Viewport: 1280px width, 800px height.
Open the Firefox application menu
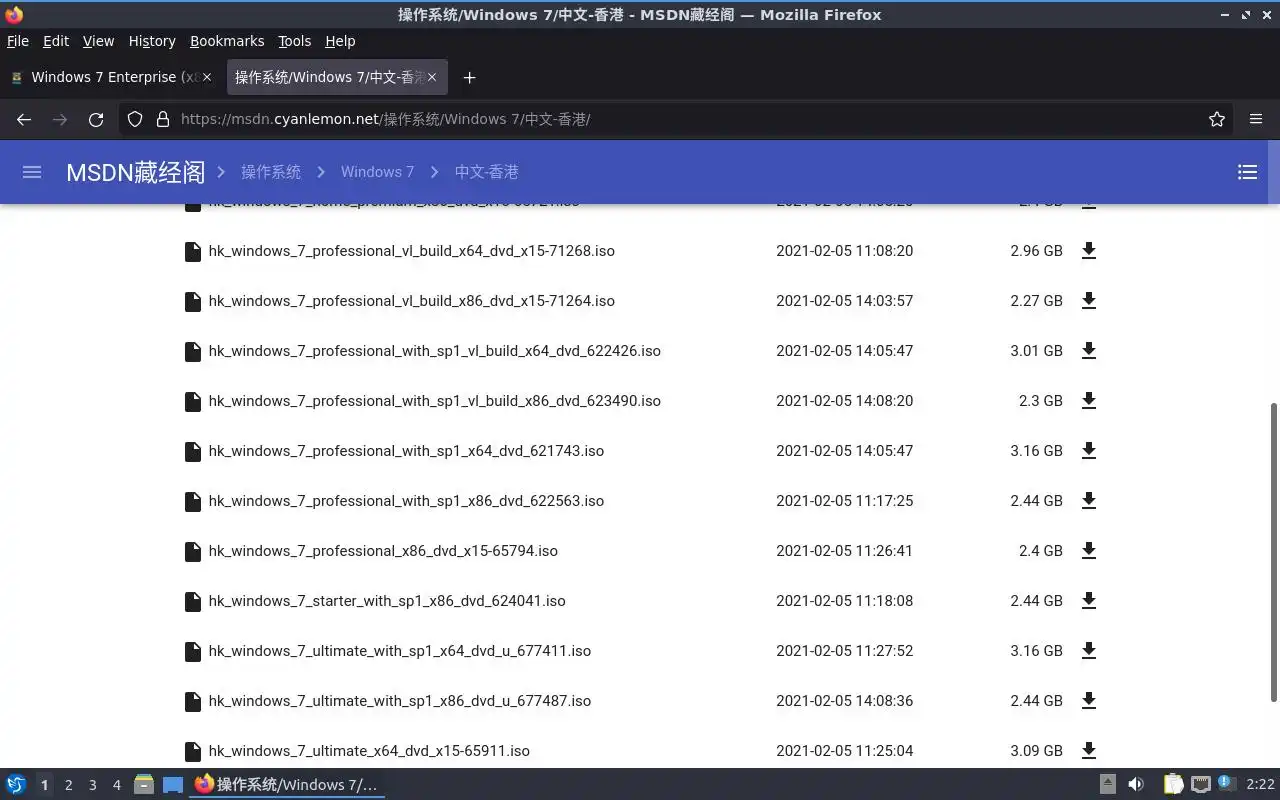(x=1256, y=119)
